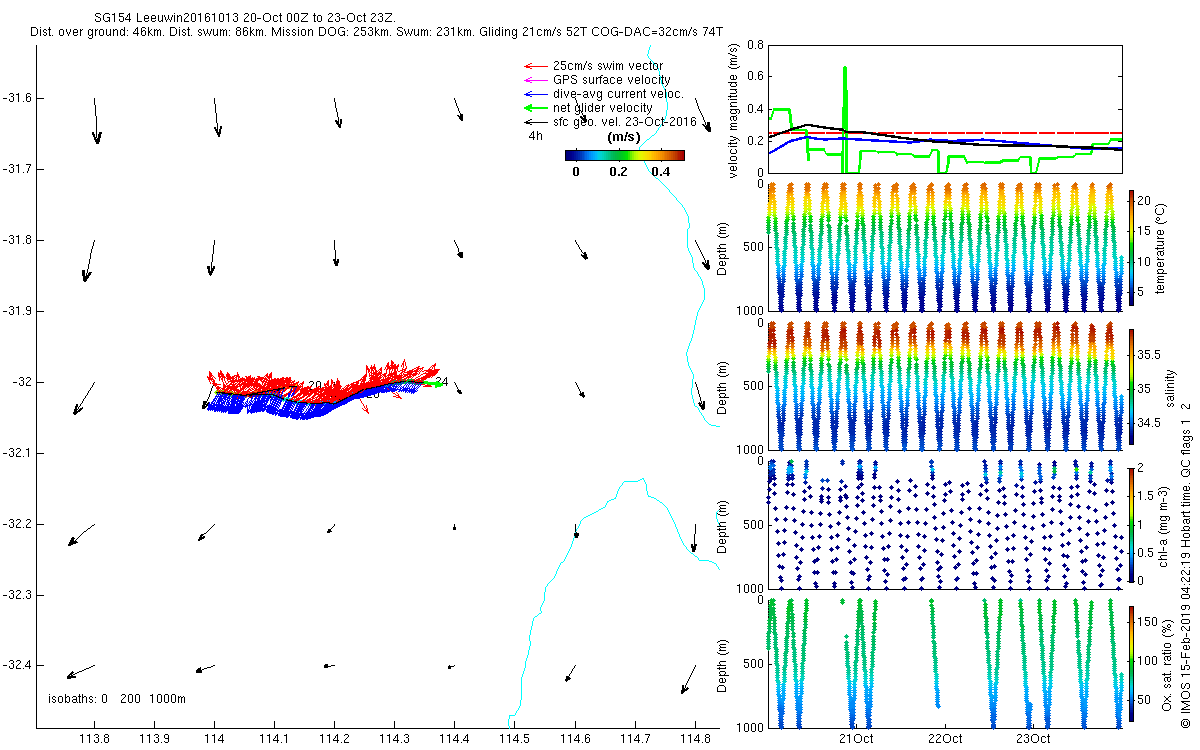Click the longitude tick label '114.8'
The height and width of the screenshot is (750, 1200).
click(694, 739)
